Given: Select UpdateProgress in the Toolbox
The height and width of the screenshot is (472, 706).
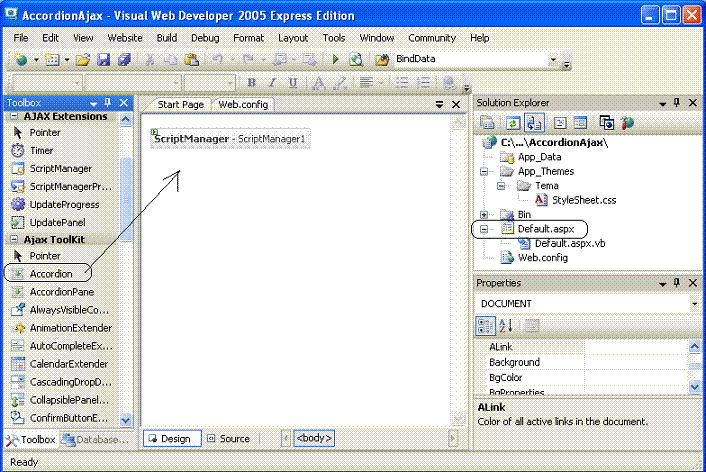Looking at the screenshot, I should [x=63, y=204].
